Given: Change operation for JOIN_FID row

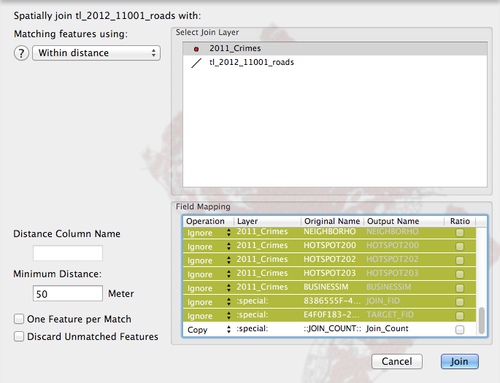Looking at the screenshot, I should coord(209,302).
